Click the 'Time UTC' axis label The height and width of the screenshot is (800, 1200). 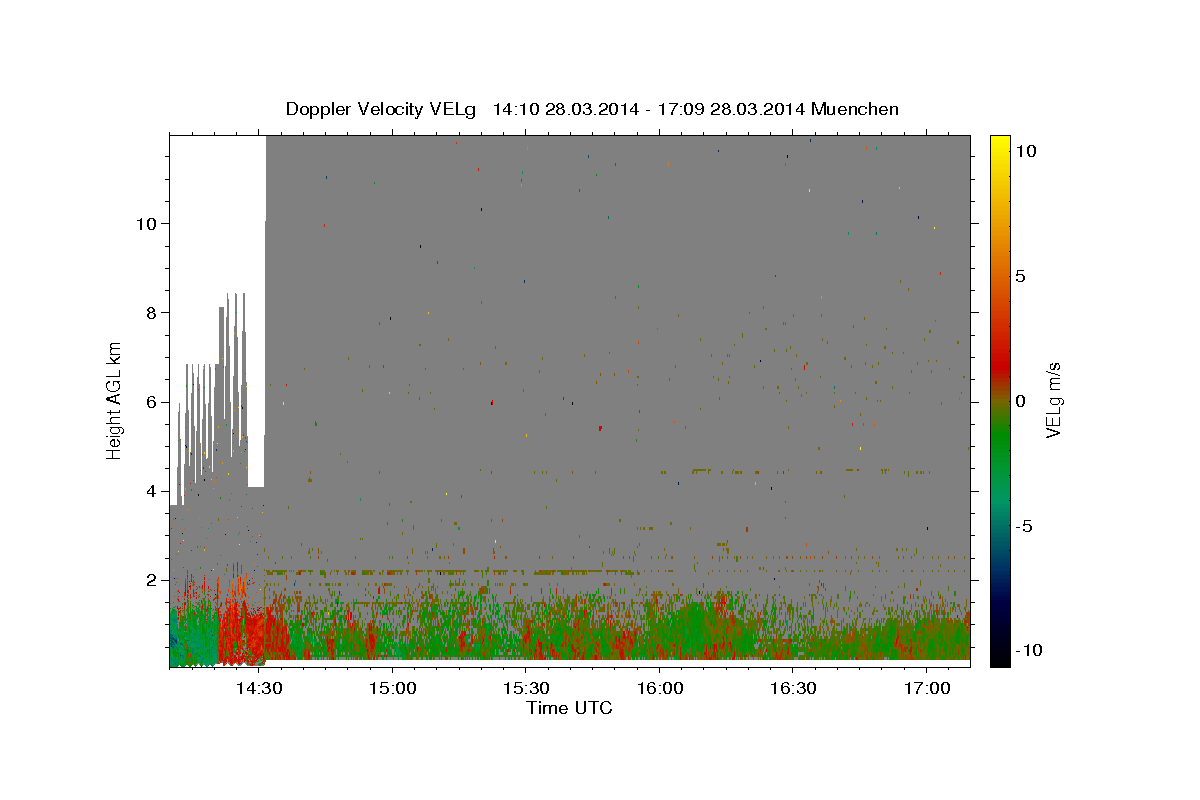(569, 709)
